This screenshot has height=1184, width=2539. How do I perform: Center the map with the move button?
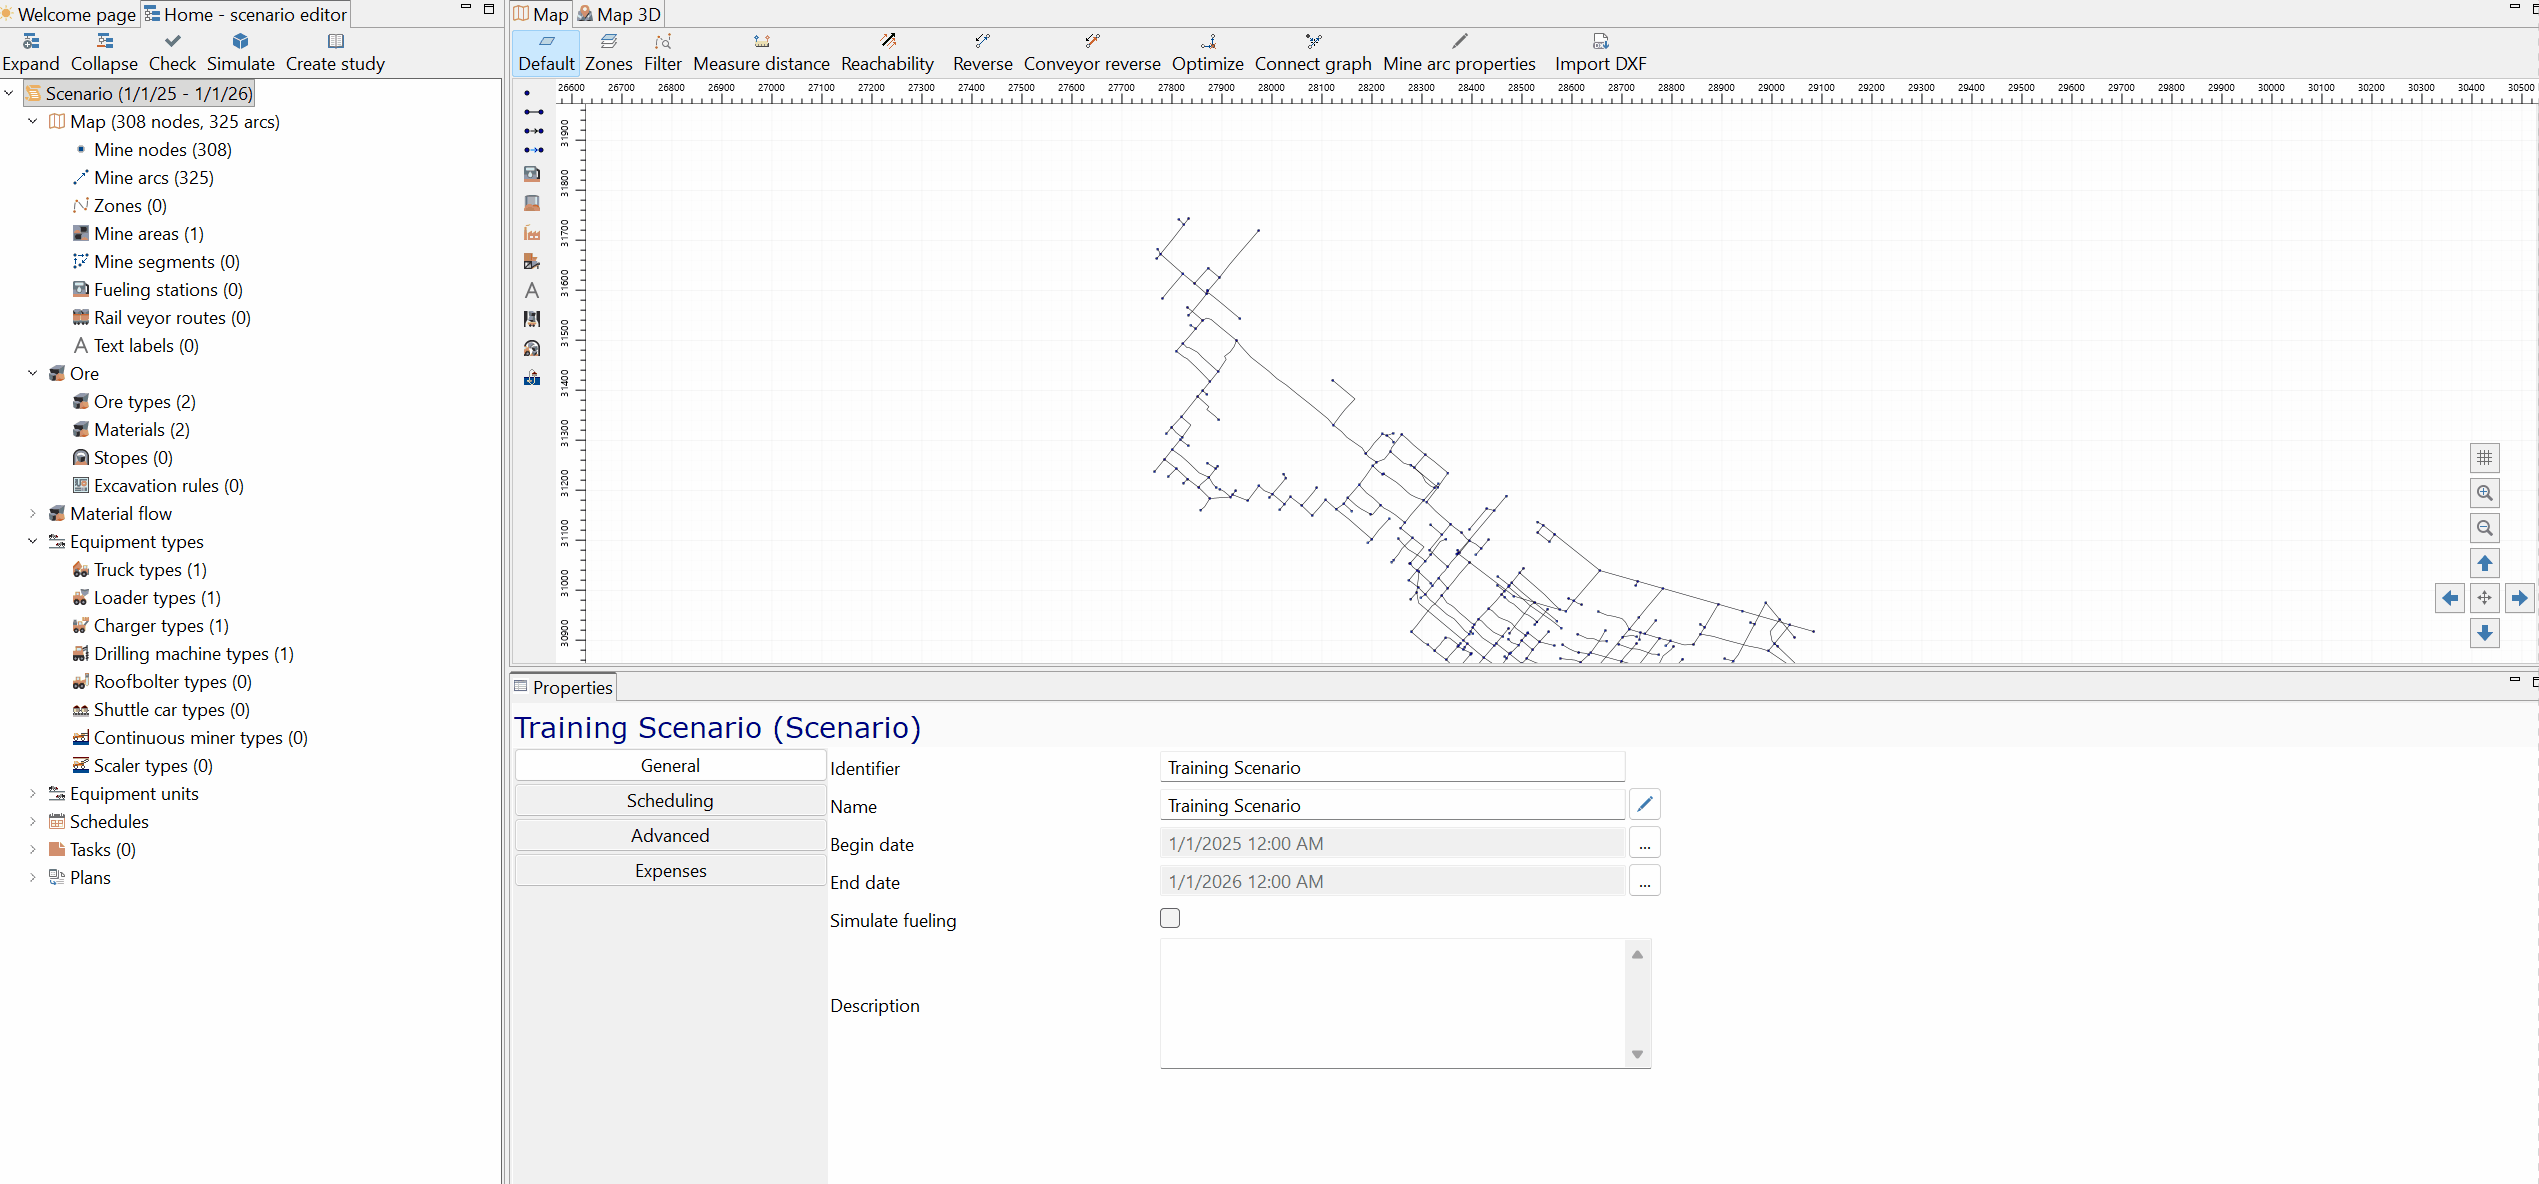2484,598
